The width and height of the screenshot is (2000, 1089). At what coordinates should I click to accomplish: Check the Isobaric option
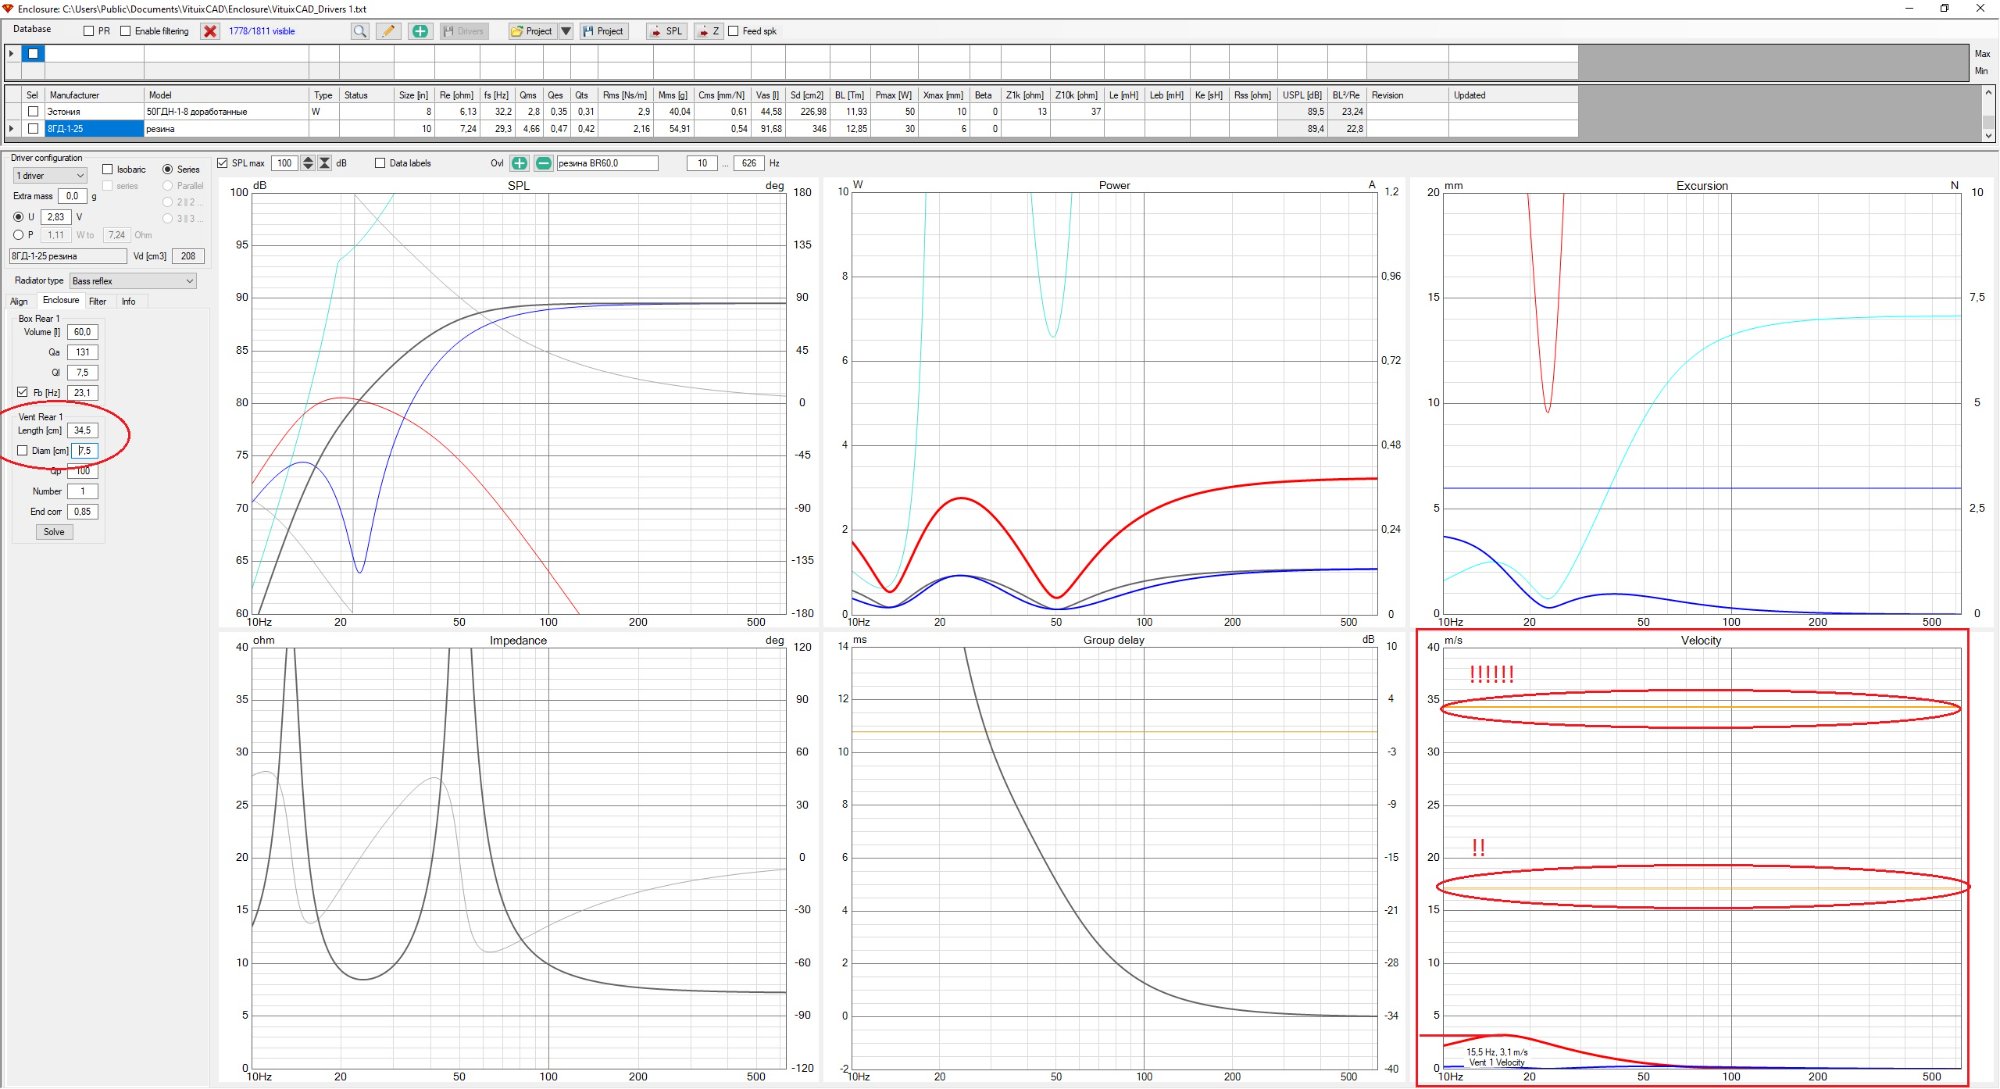pos(107,169)
